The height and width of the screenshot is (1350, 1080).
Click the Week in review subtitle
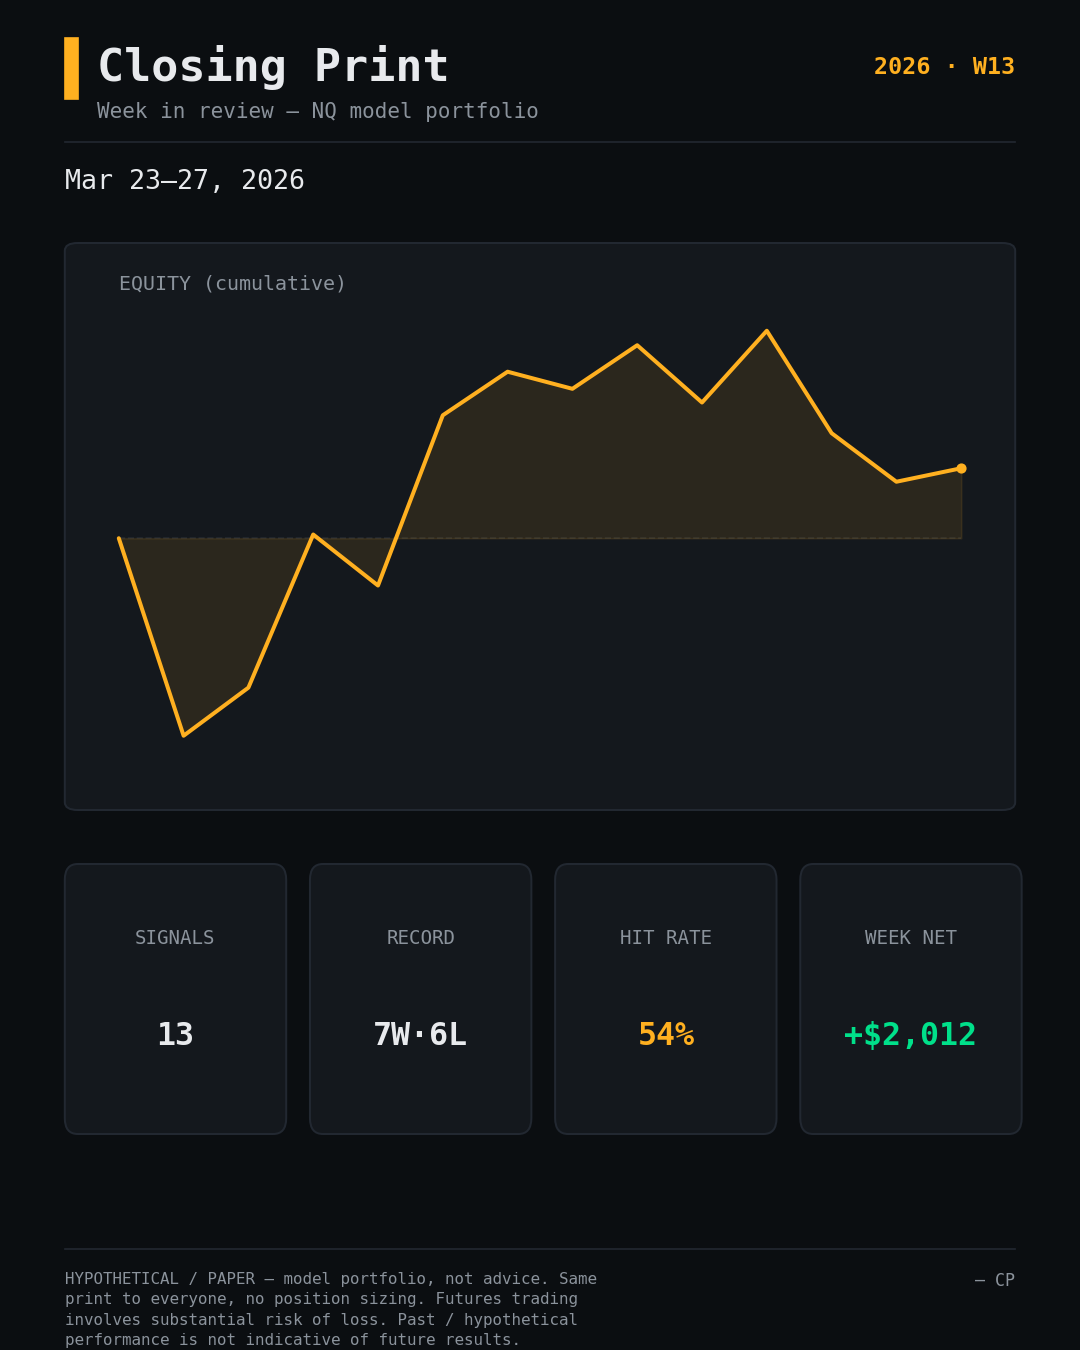tap(317, 111)
